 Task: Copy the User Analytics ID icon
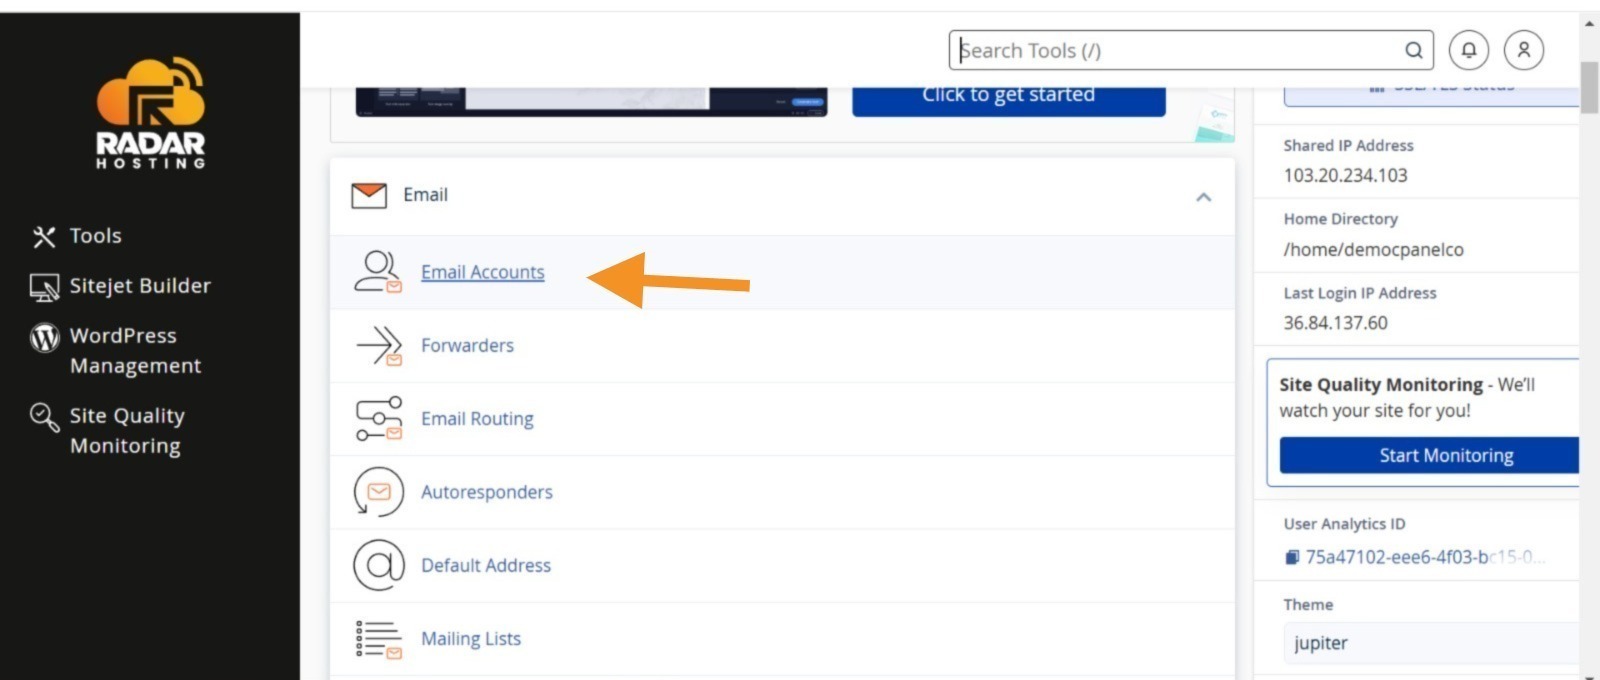(1292, 557)
